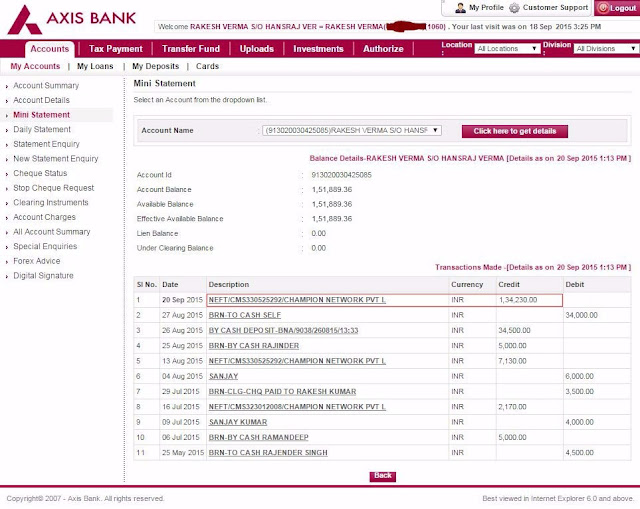Select the debit amount 34,000.00

pyautogui.click(x=581, y=315)
